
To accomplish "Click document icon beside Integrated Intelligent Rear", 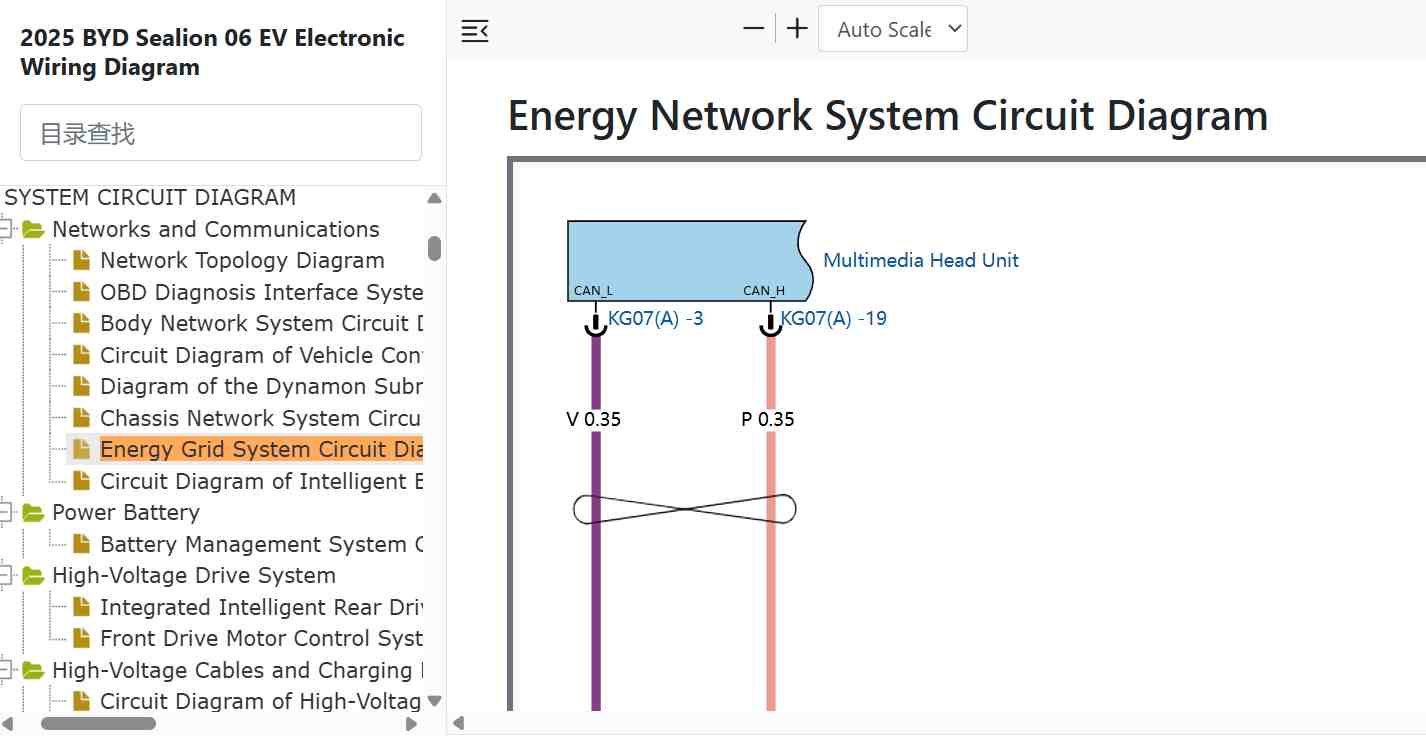I will coord(81,607).
